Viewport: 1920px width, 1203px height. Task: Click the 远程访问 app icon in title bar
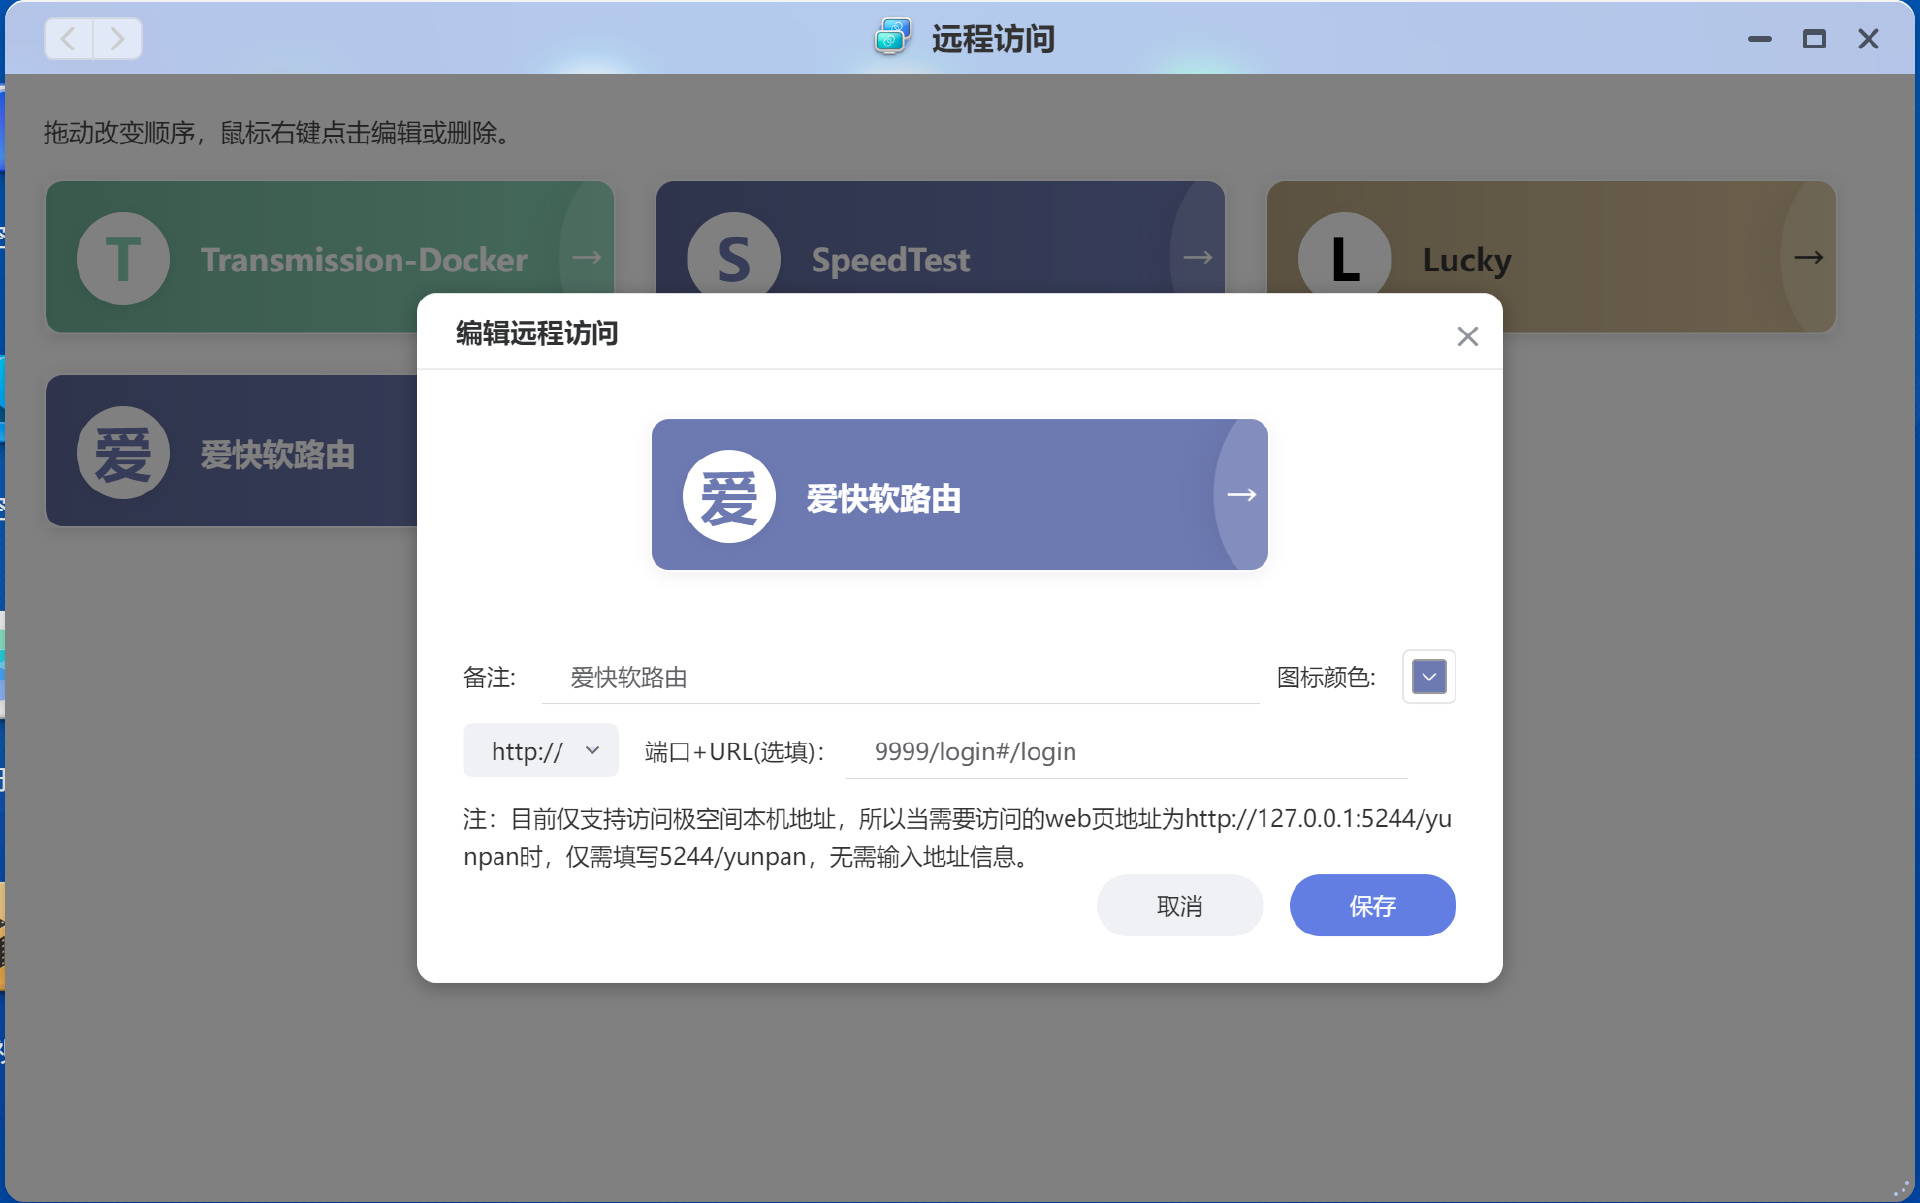pyautogui.click(x=891, y=38)
